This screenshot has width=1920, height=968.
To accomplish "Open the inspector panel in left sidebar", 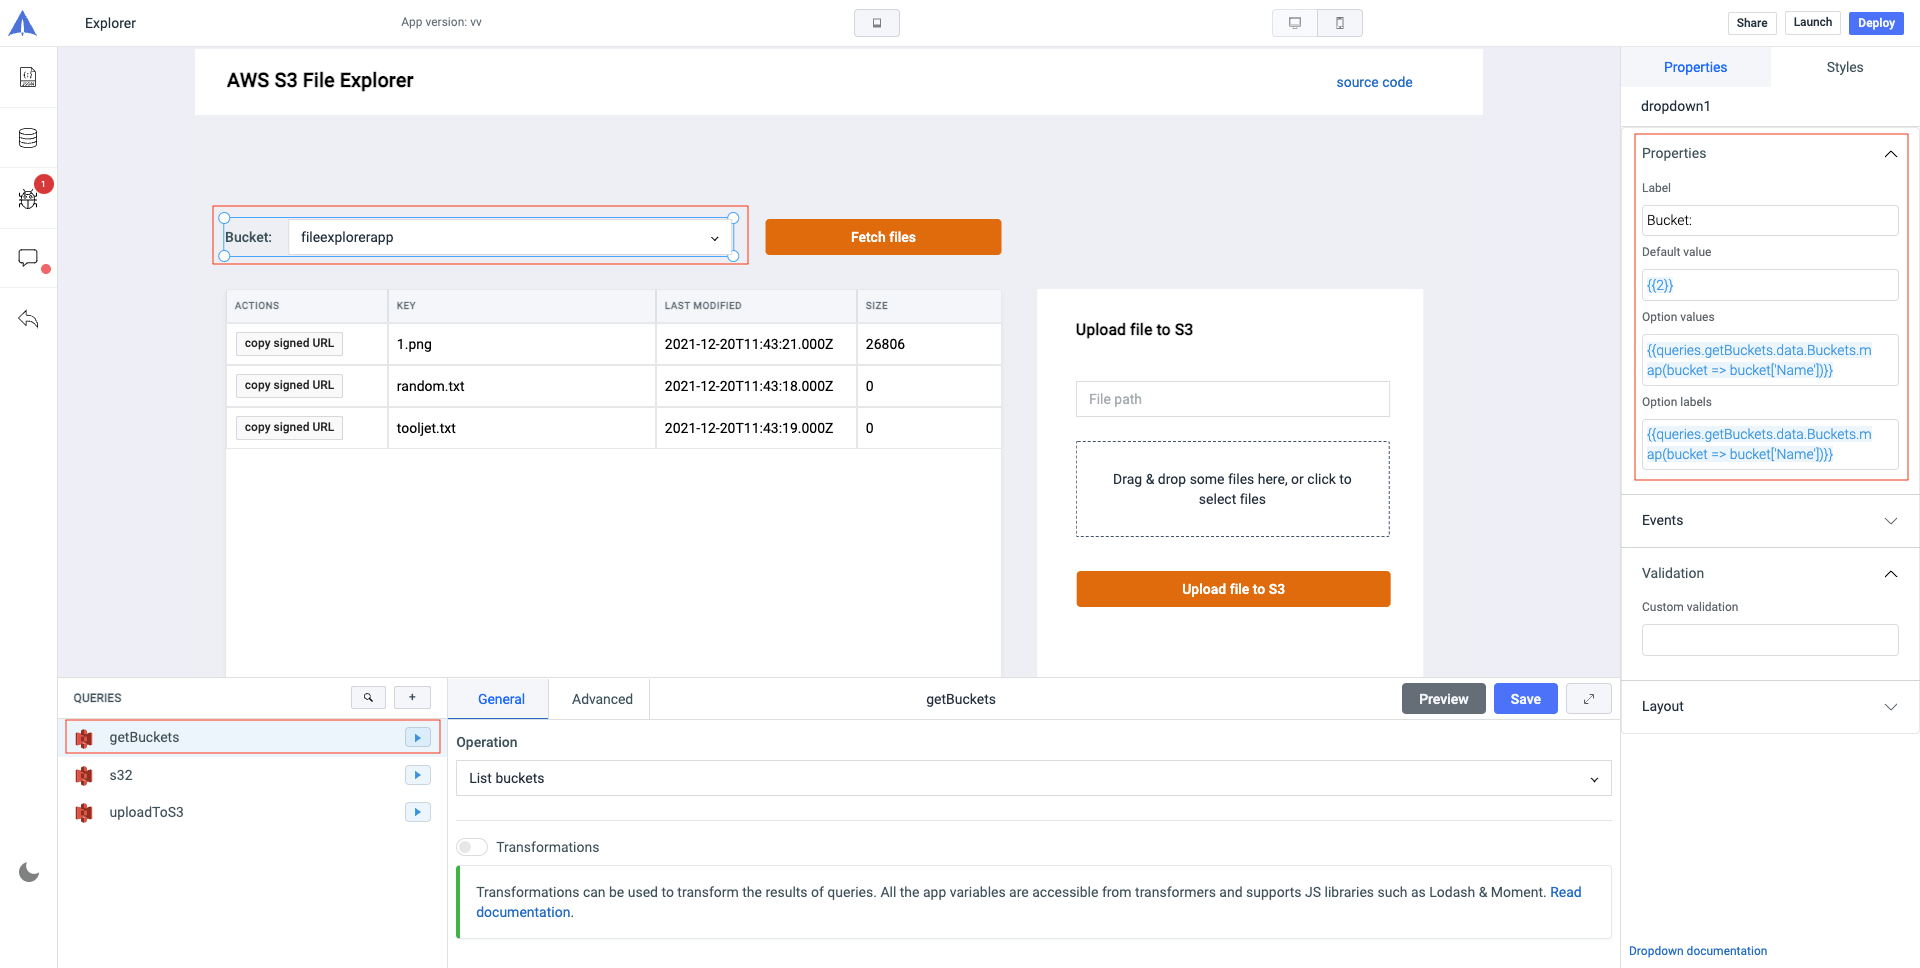I will 28,77.
